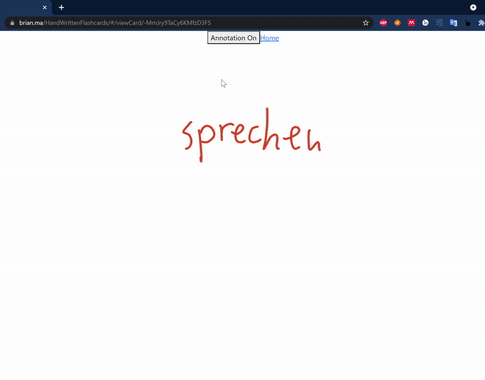Image resolution: width=485 pixels, height=380 pixels.
Task: Open the AdBlock Plus extension
Action: pos(383,23)
